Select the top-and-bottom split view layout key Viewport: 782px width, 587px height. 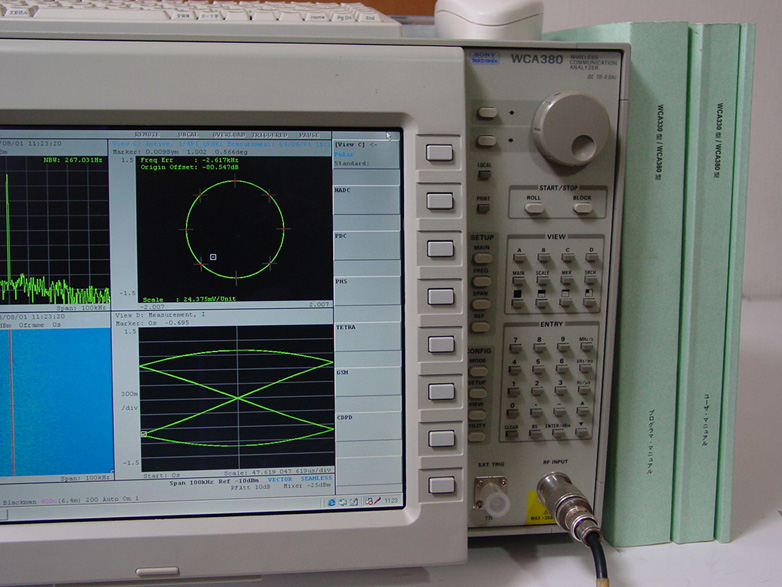click(542, 302)
